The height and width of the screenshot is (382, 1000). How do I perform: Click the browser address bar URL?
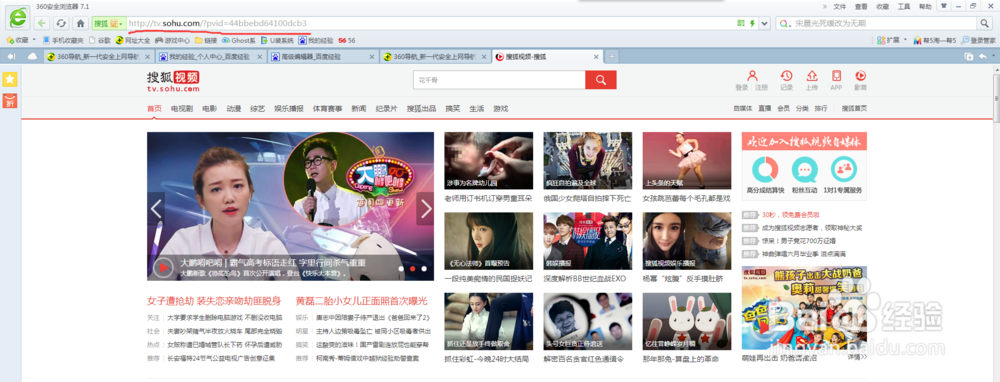pos(217,24)
